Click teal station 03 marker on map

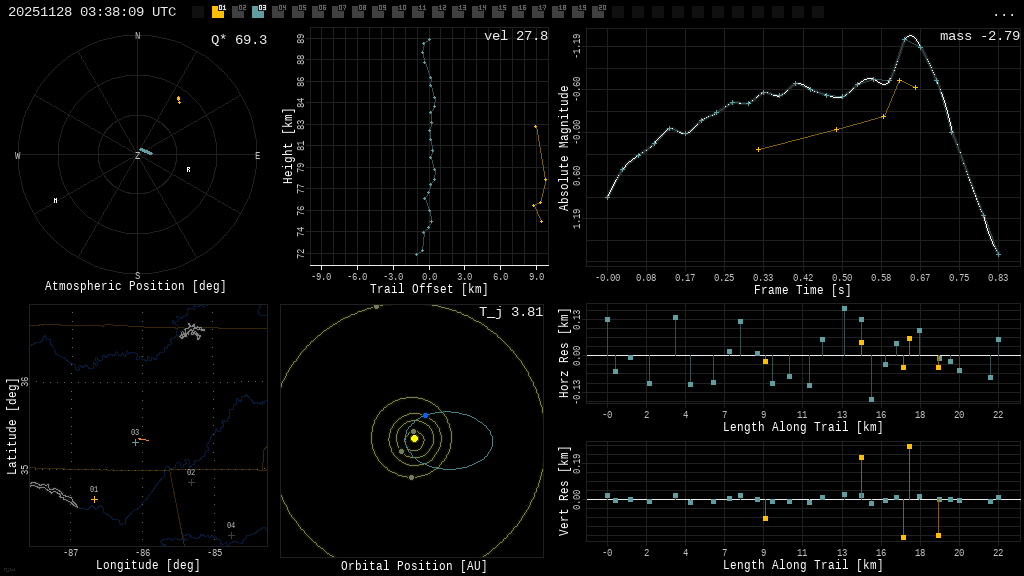coord(135,442)
